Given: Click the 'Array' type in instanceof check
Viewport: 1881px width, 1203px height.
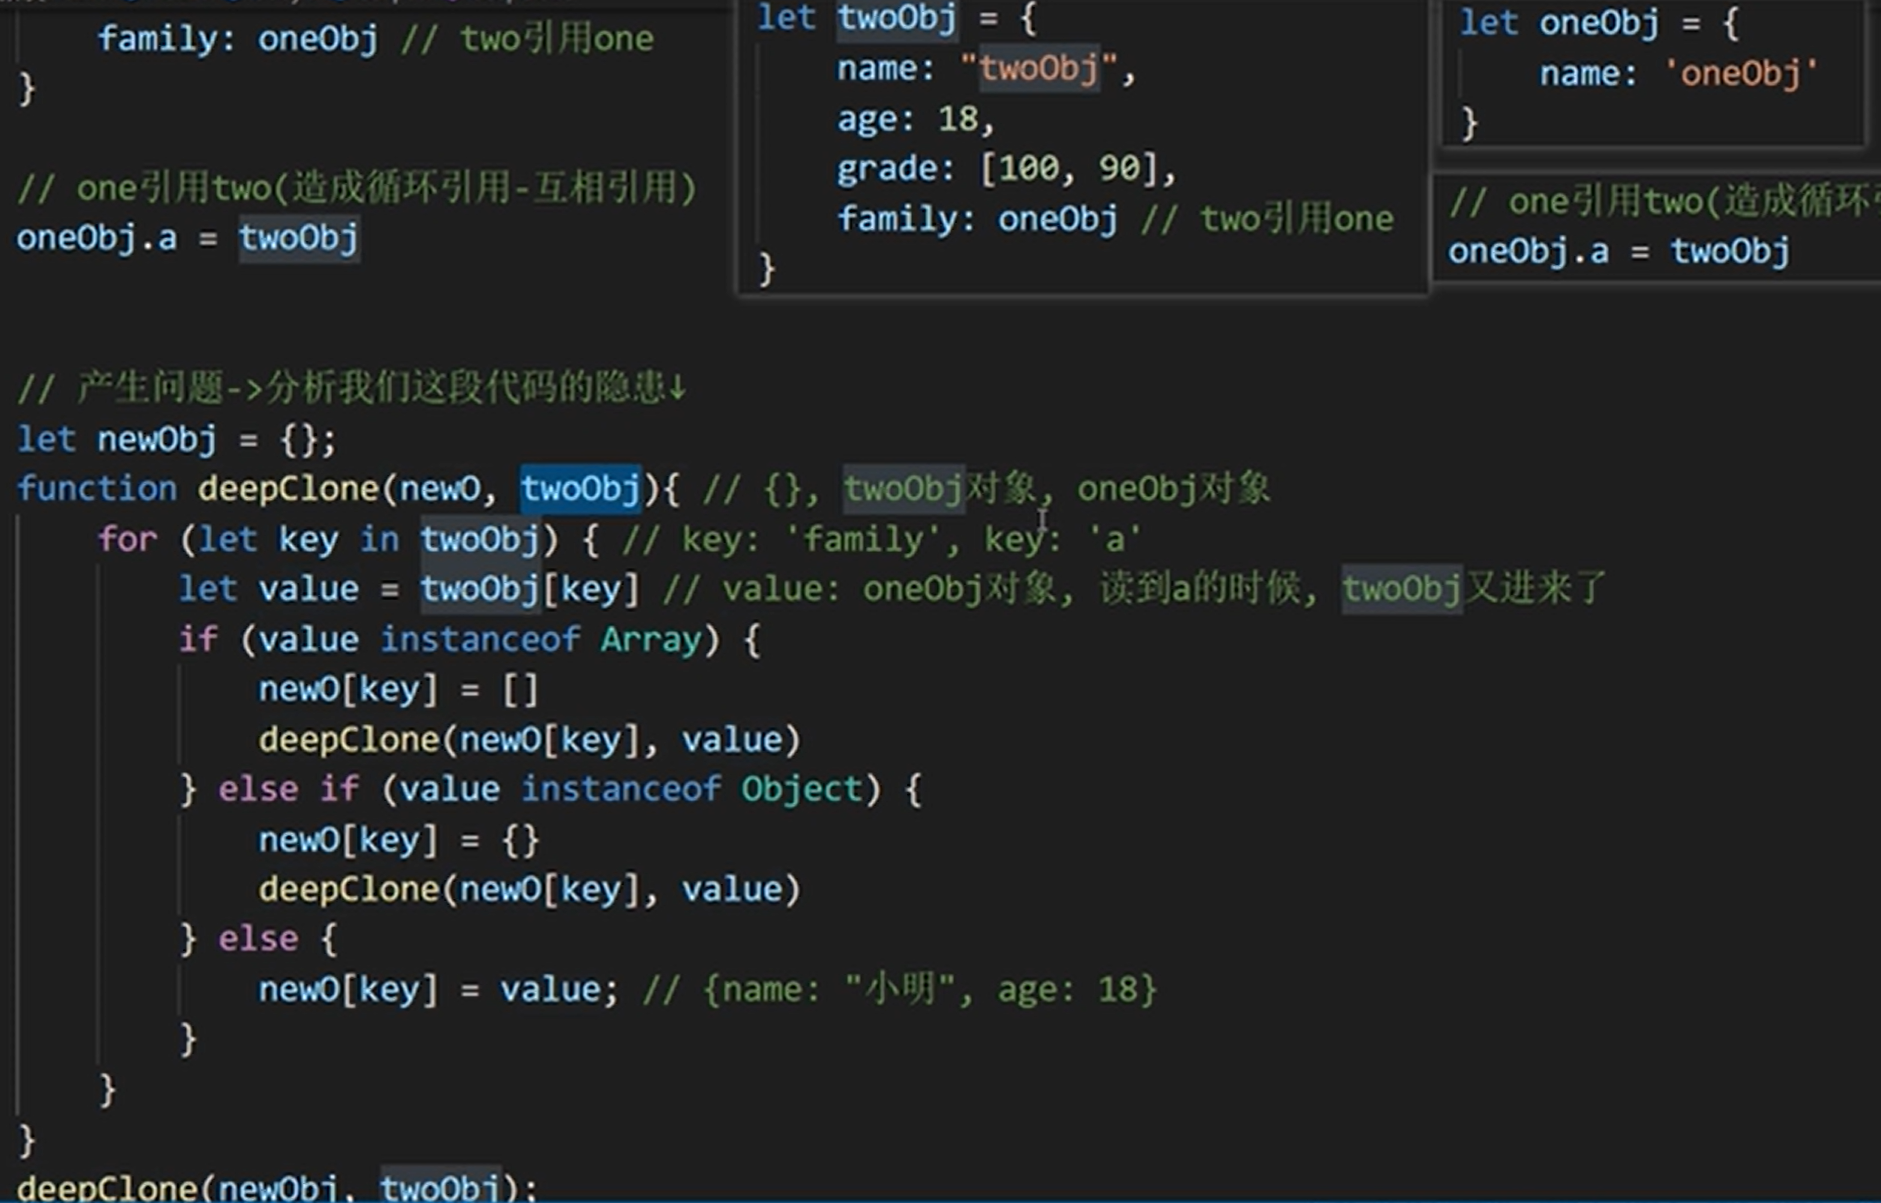Looking at the screenshot, I should tap(651, 639).
